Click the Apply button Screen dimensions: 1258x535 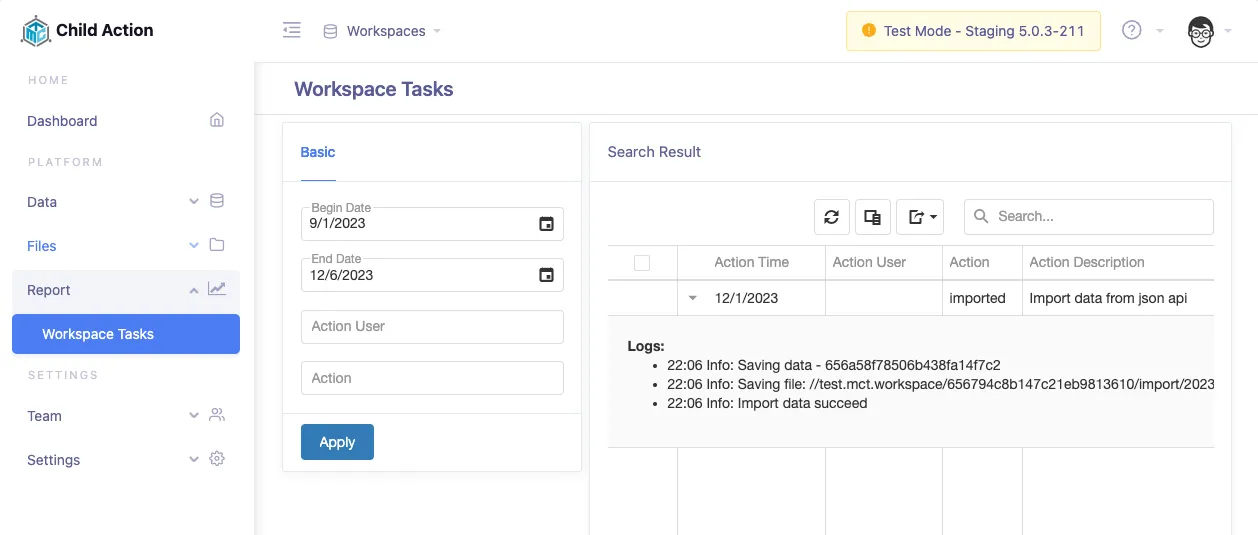tap(337, 442)
